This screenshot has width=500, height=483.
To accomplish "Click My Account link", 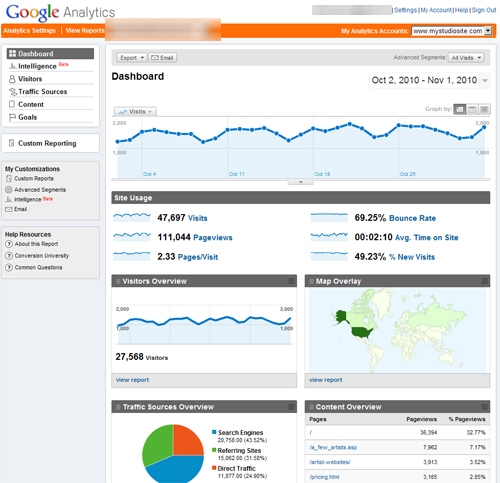I will click(x=436, y=10).
